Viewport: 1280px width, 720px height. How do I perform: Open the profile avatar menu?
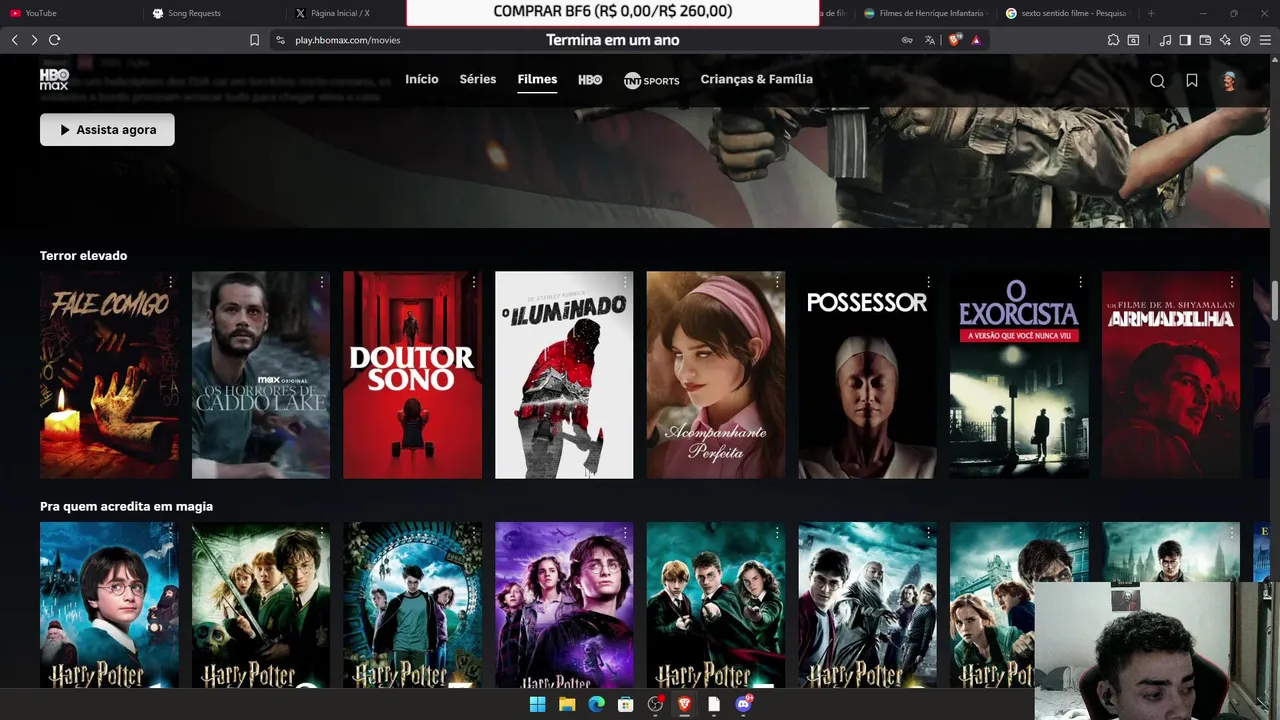pos(1229,81)
